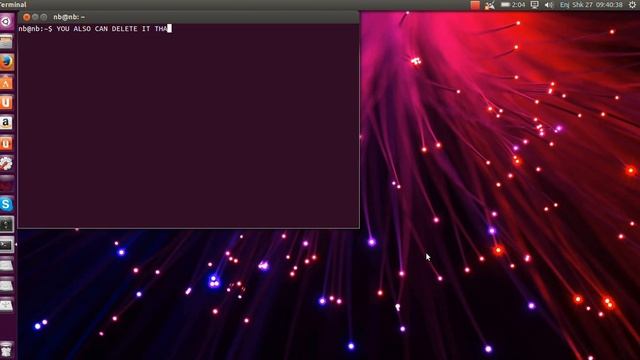Open Ubuntu Software Center in launcher
The height and width of the screenshot is (360, 640).
(x=6, y=82)
